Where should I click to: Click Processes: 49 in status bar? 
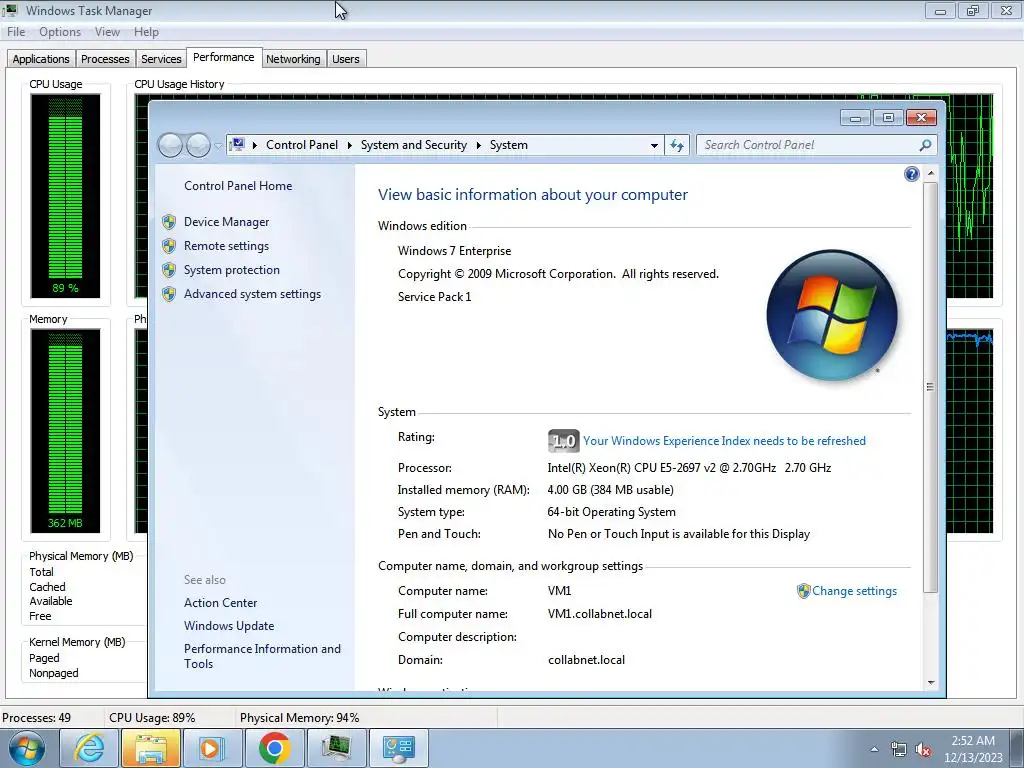tap(37, 718)
